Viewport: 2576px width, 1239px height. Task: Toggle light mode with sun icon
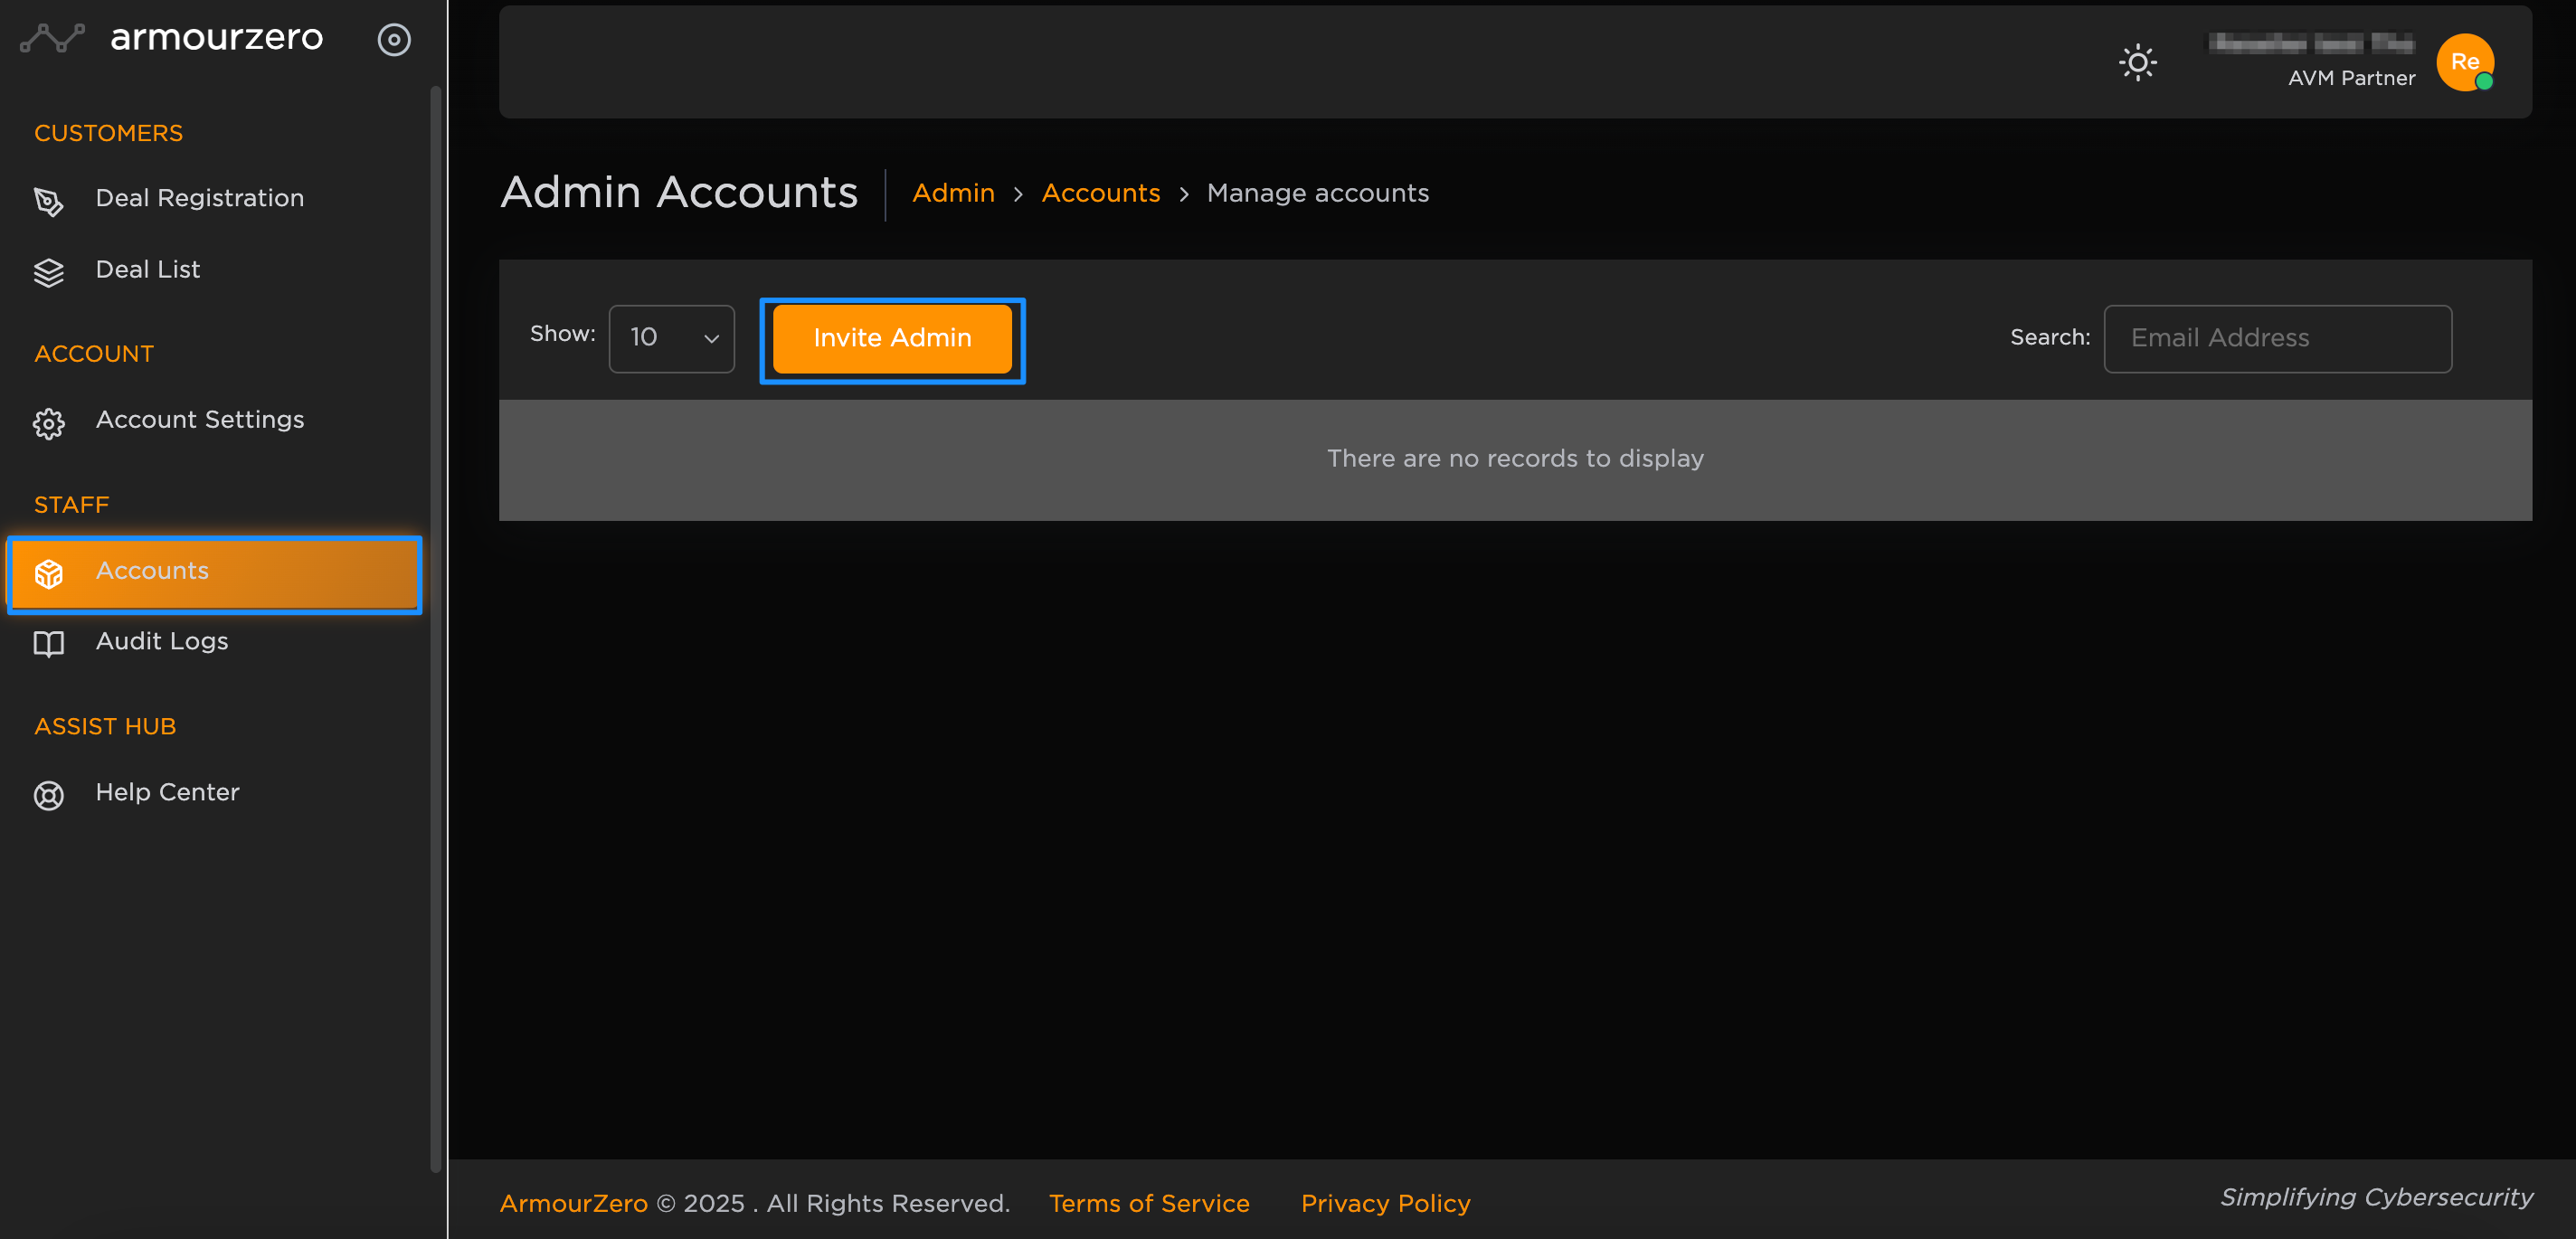pyautogui.click(x=2137, y=62)
